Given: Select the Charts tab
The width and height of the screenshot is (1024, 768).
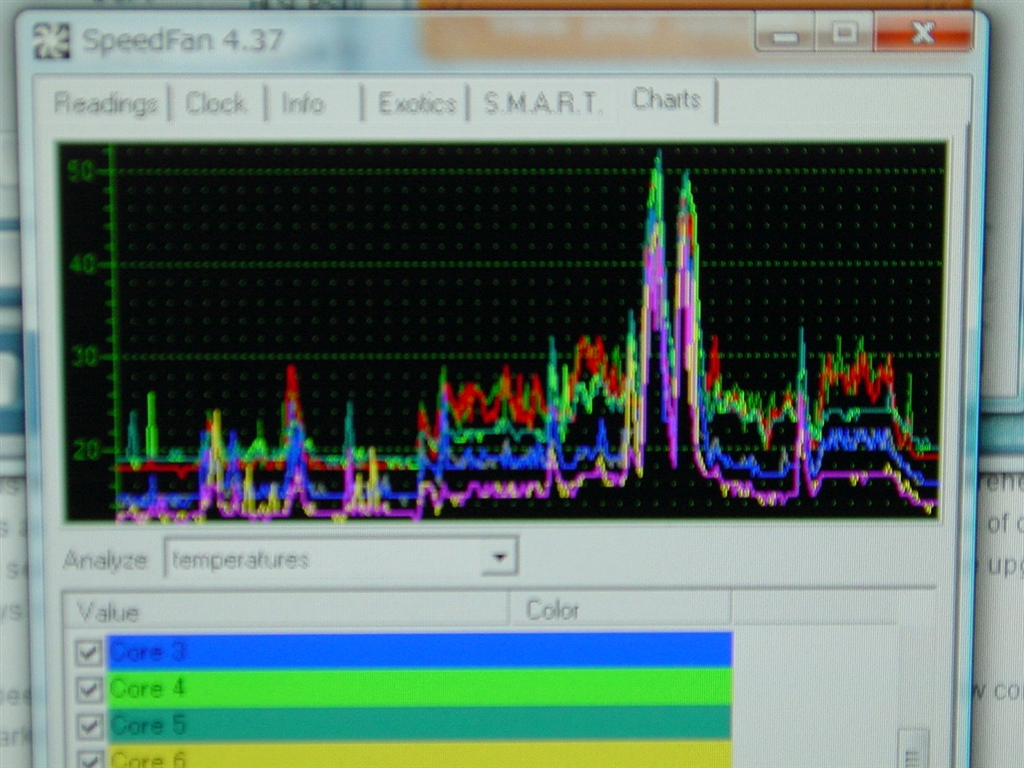Looking at the screenshot, I should pyautogui.click(x=666, y=99).
